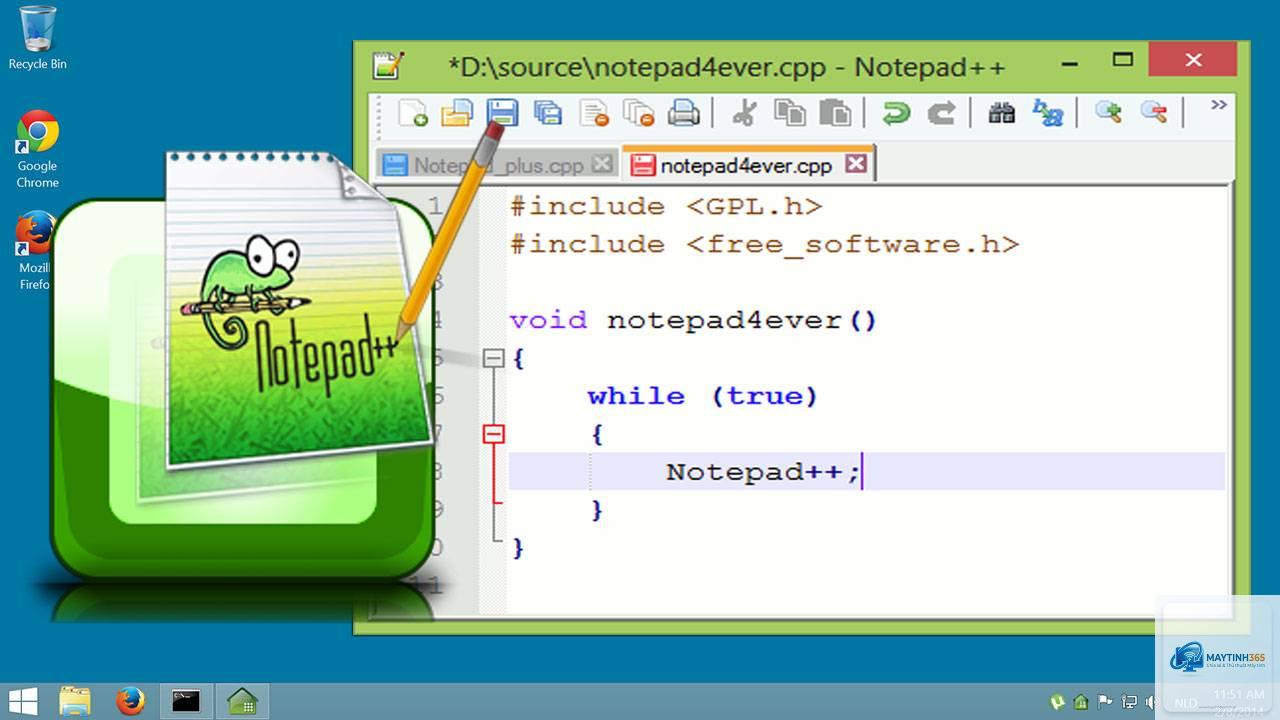This screenshot has width=1280, height=720.
Task: Place cursor on 'Notepad++;' line
Action: 866,471
